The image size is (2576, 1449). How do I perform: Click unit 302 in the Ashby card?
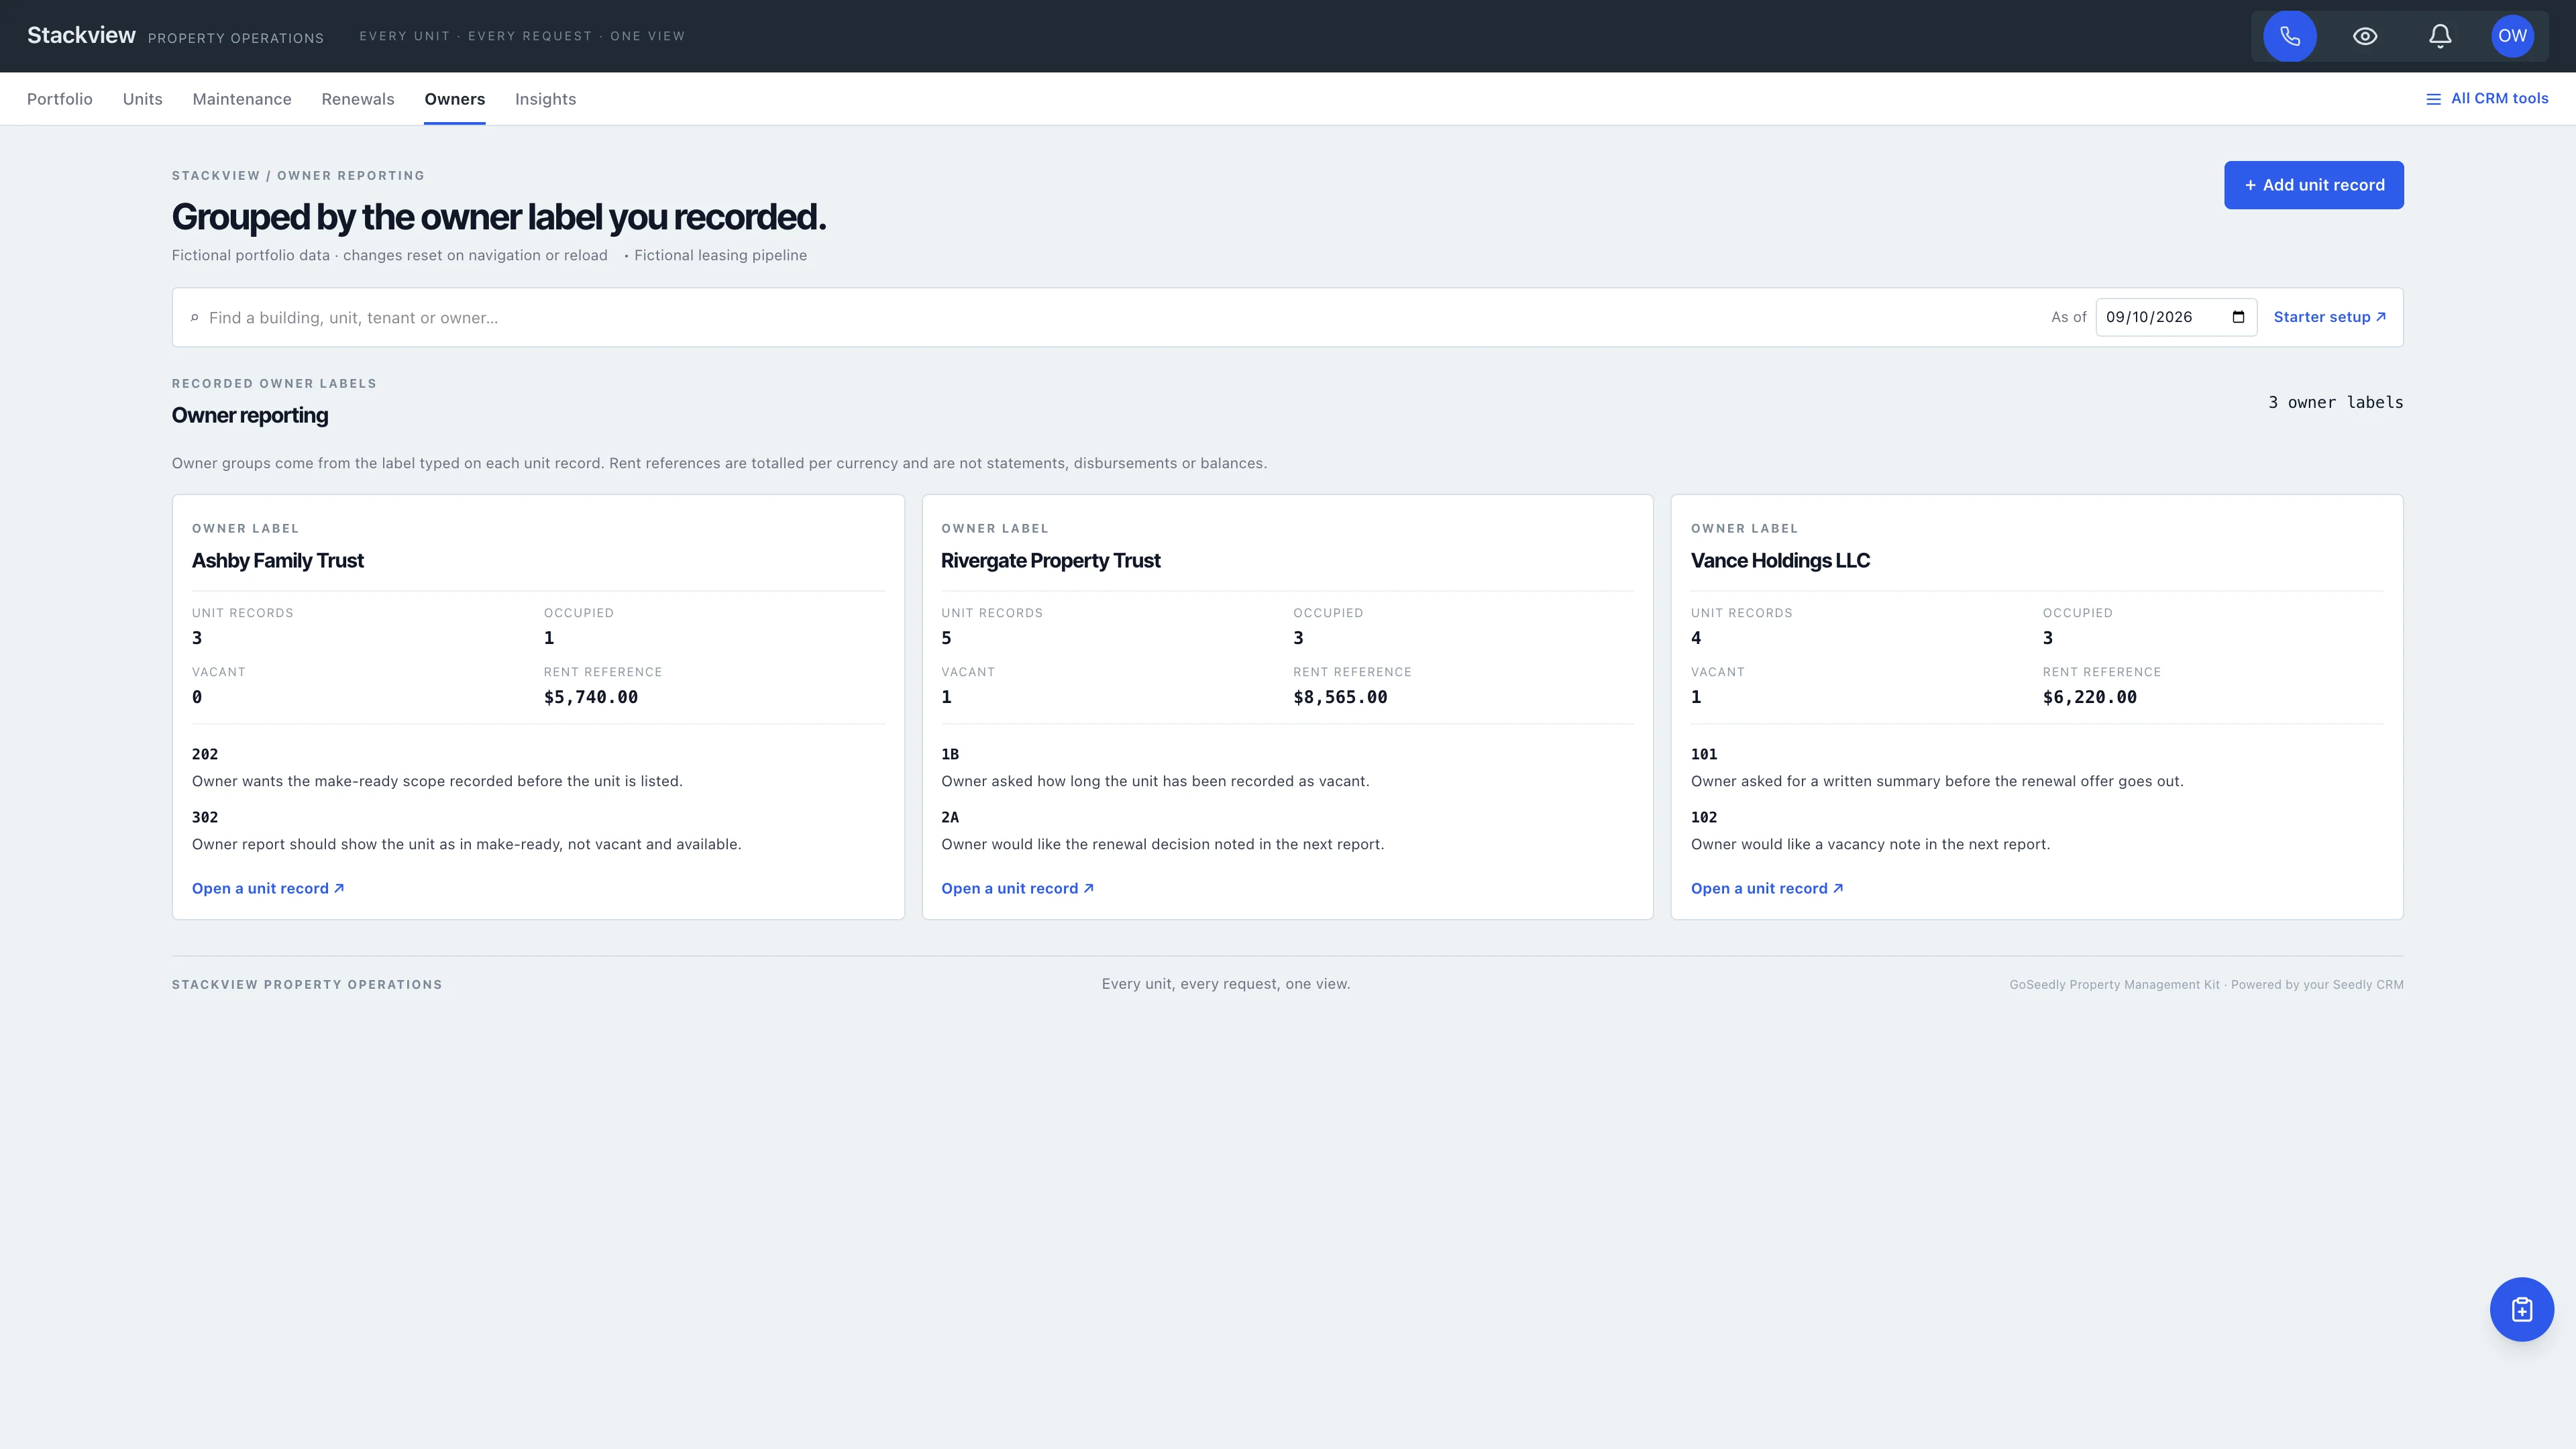[x=205, y=817]
